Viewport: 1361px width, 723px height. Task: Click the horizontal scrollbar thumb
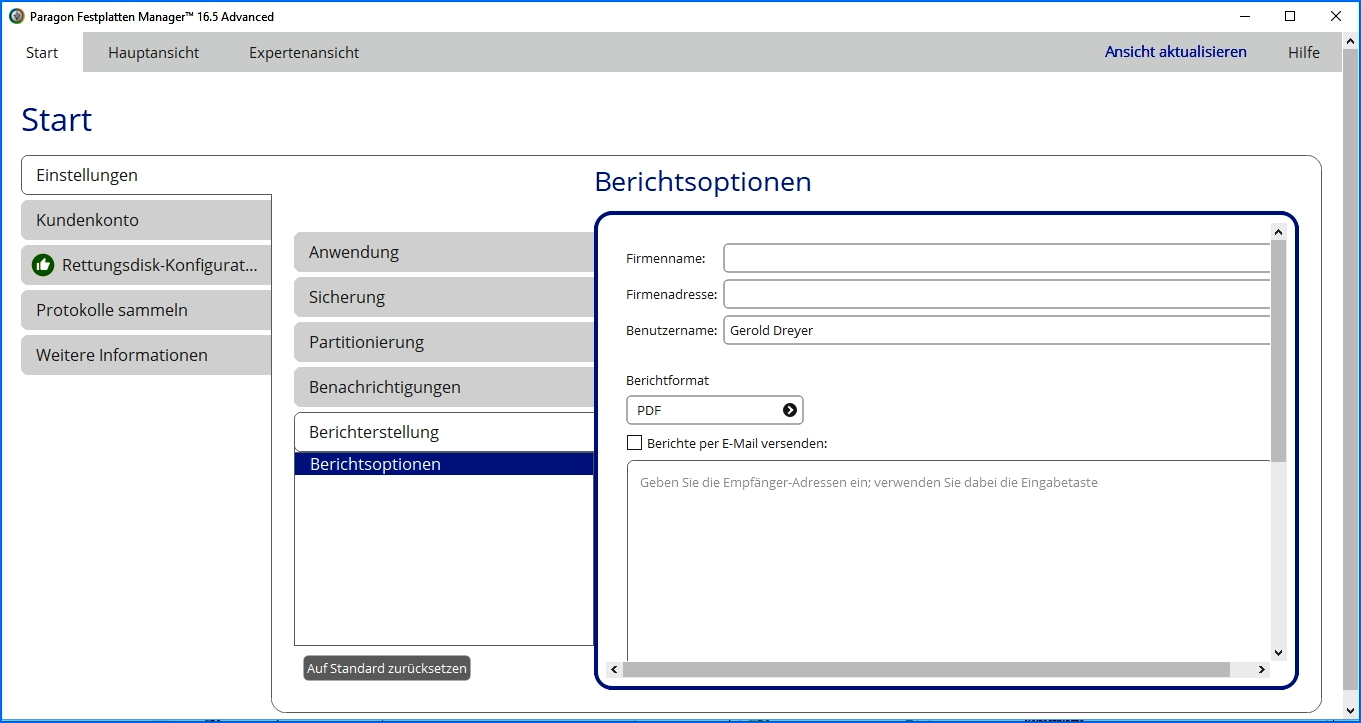click(925, 670)
